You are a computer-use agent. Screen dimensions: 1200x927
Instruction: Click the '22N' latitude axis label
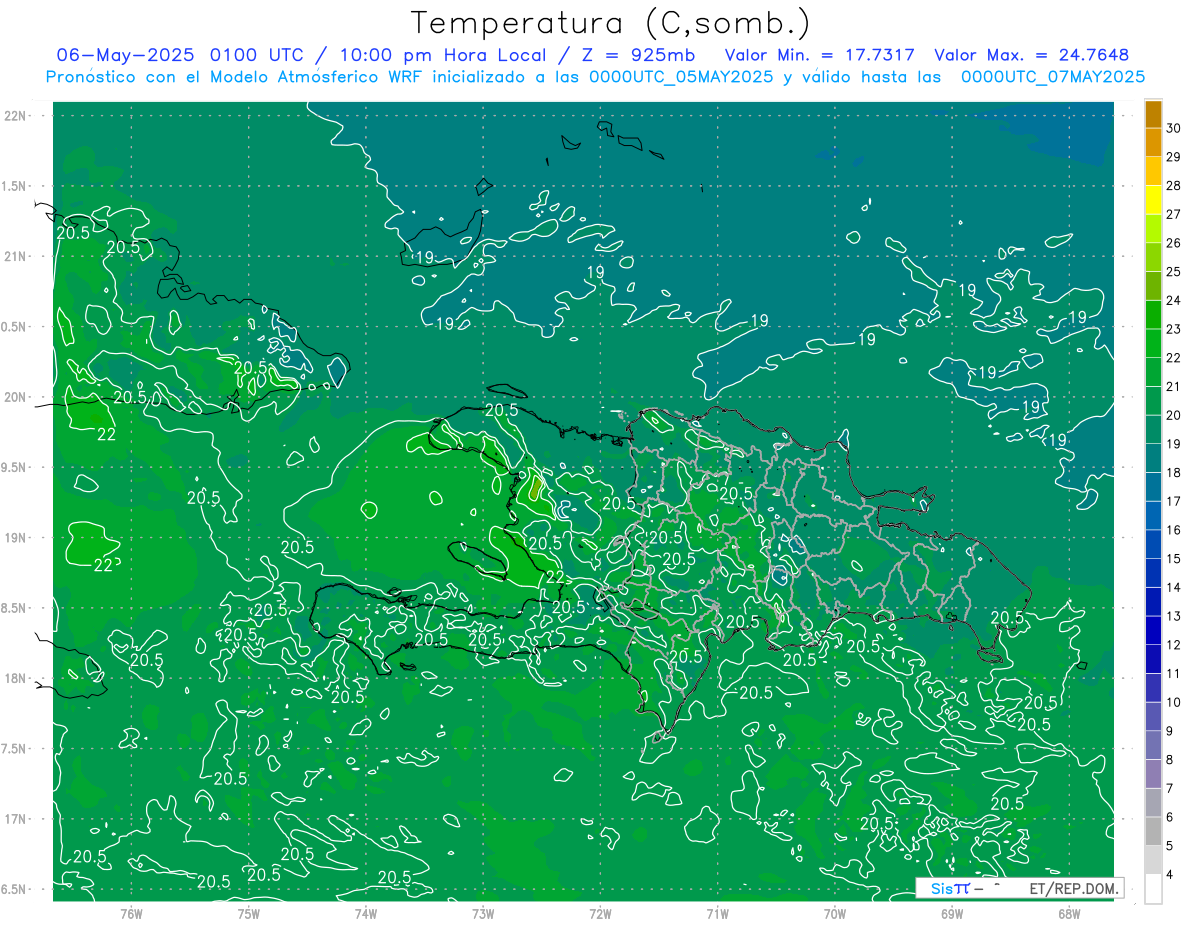(x=15, y=116)
